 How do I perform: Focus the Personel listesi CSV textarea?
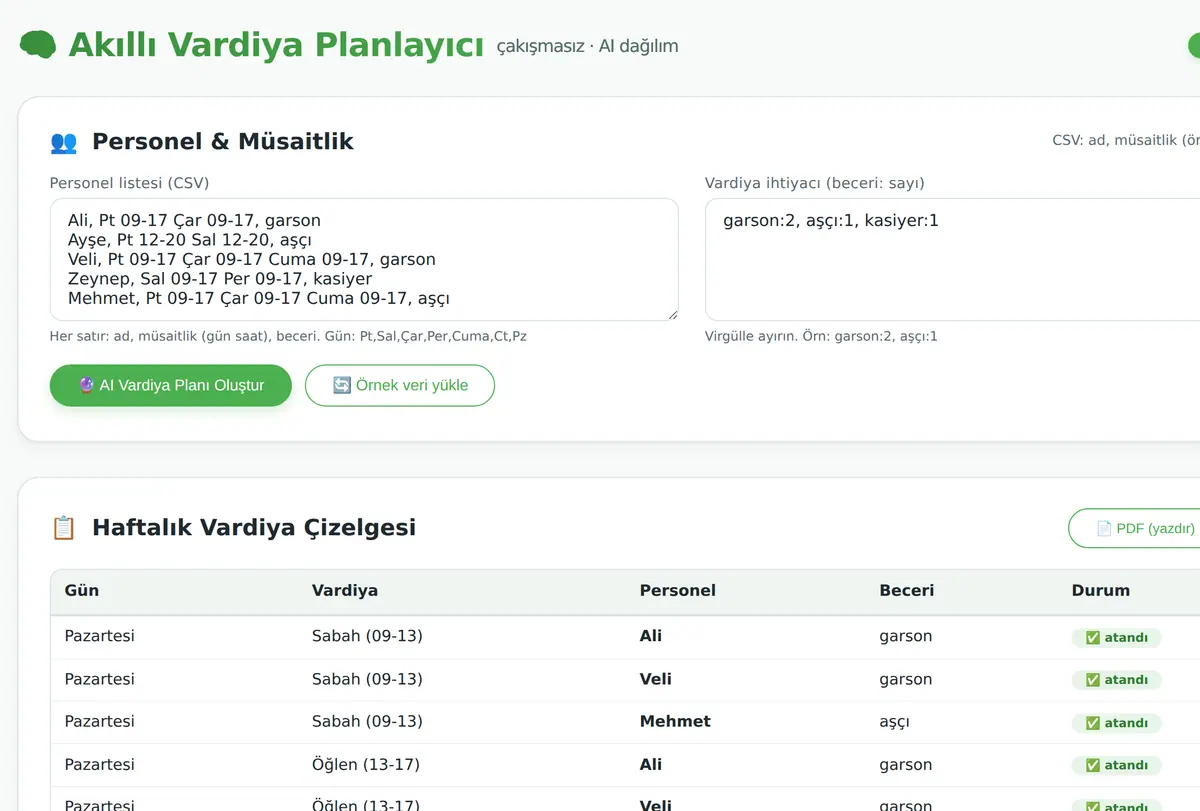tap(364, 259)
